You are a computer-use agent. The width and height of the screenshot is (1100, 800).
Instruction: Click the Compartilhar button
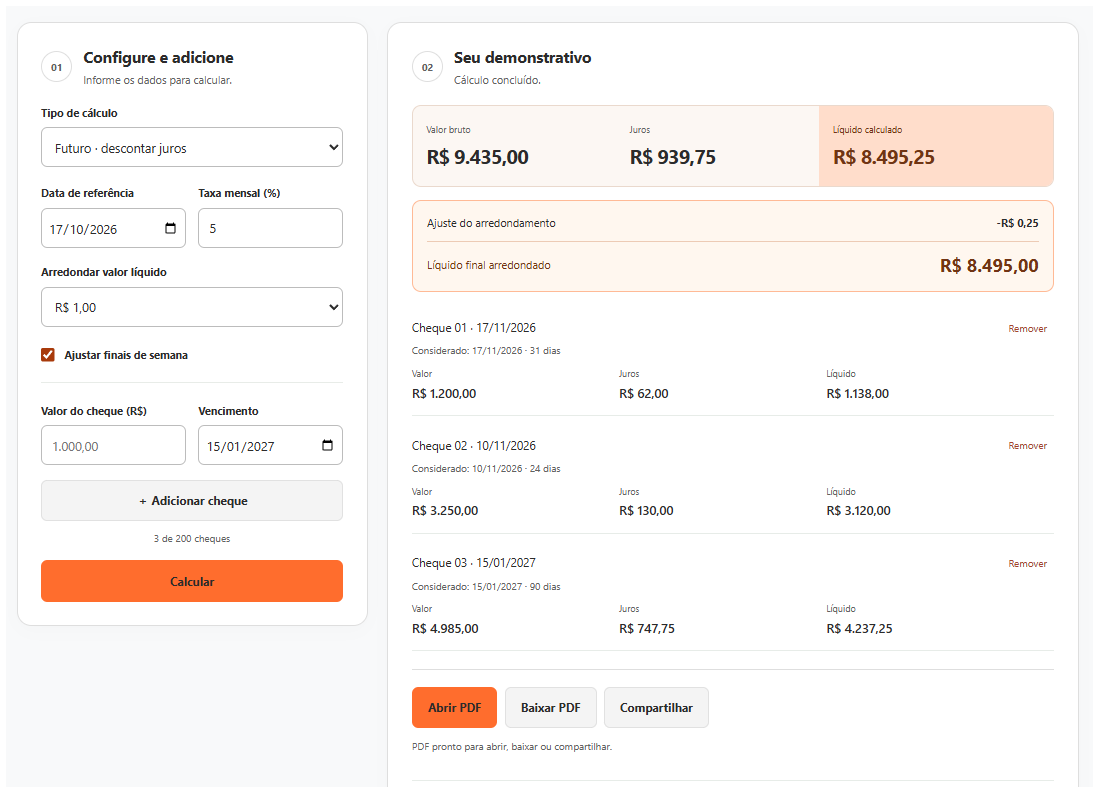656,707
